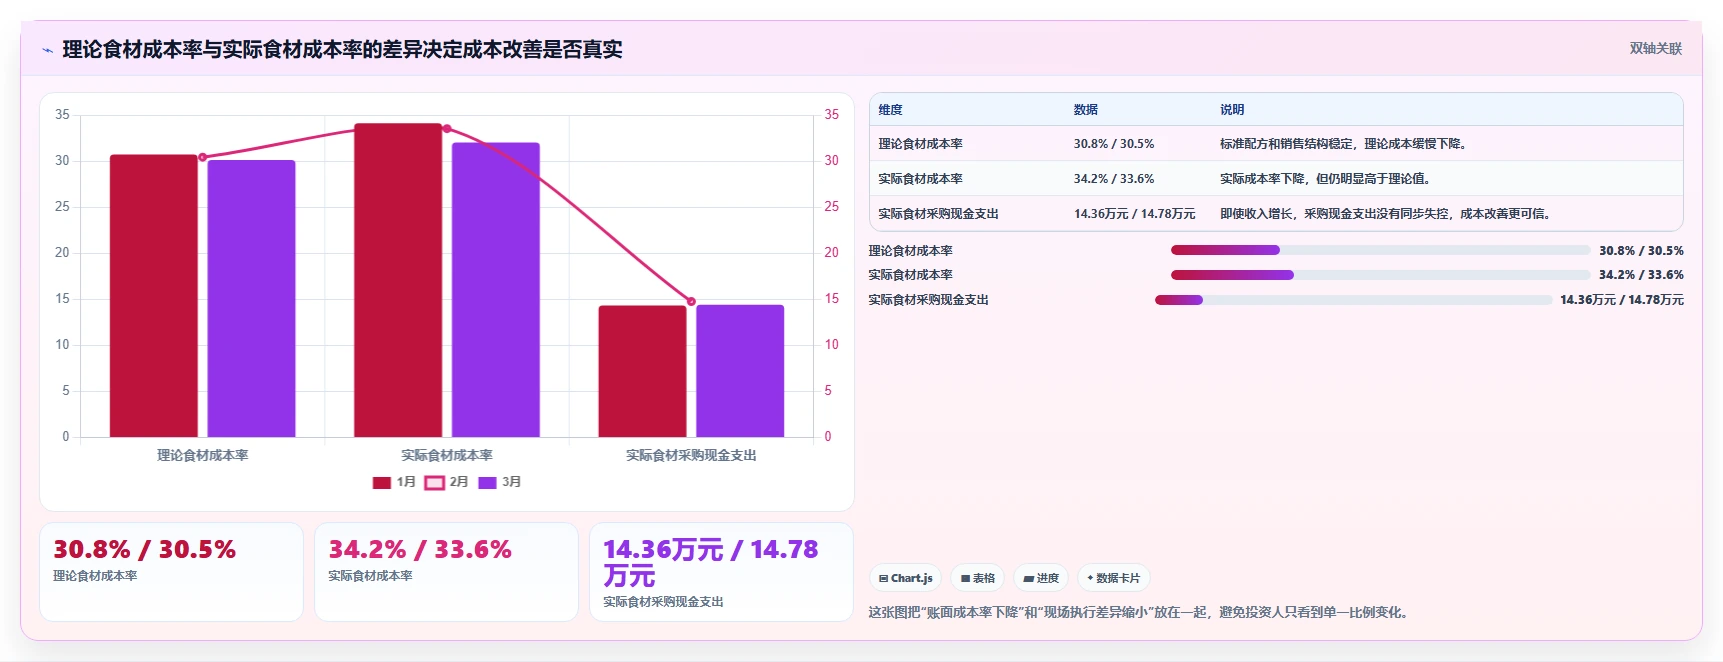Click the 双轴关联 label
This screenshot has height=662, width=1723.
1656,48
